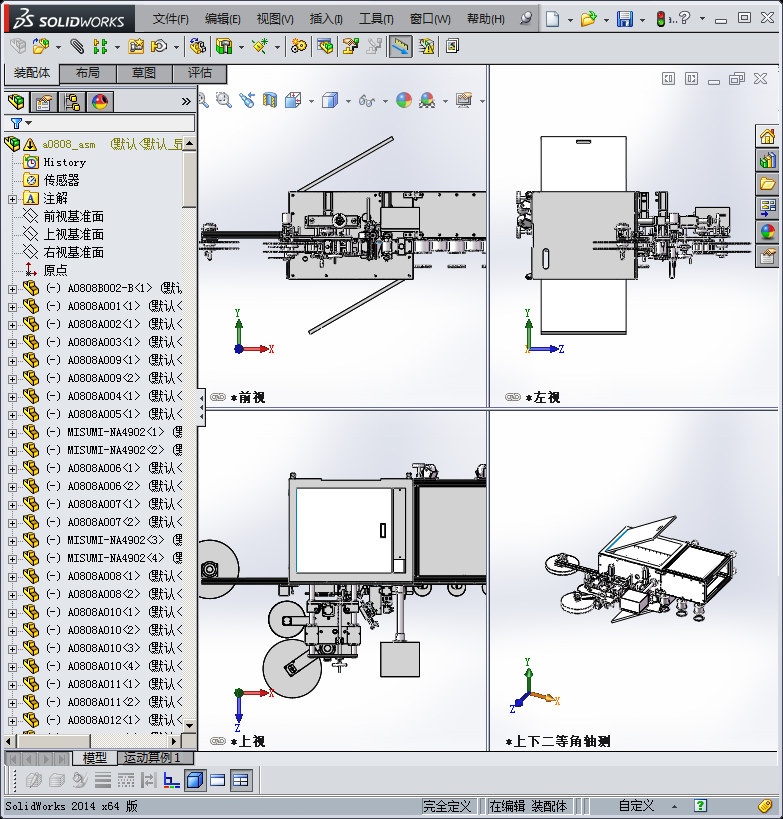Open the FeatureManager design tree tab
Screen dimensions: 783x819
16,102
